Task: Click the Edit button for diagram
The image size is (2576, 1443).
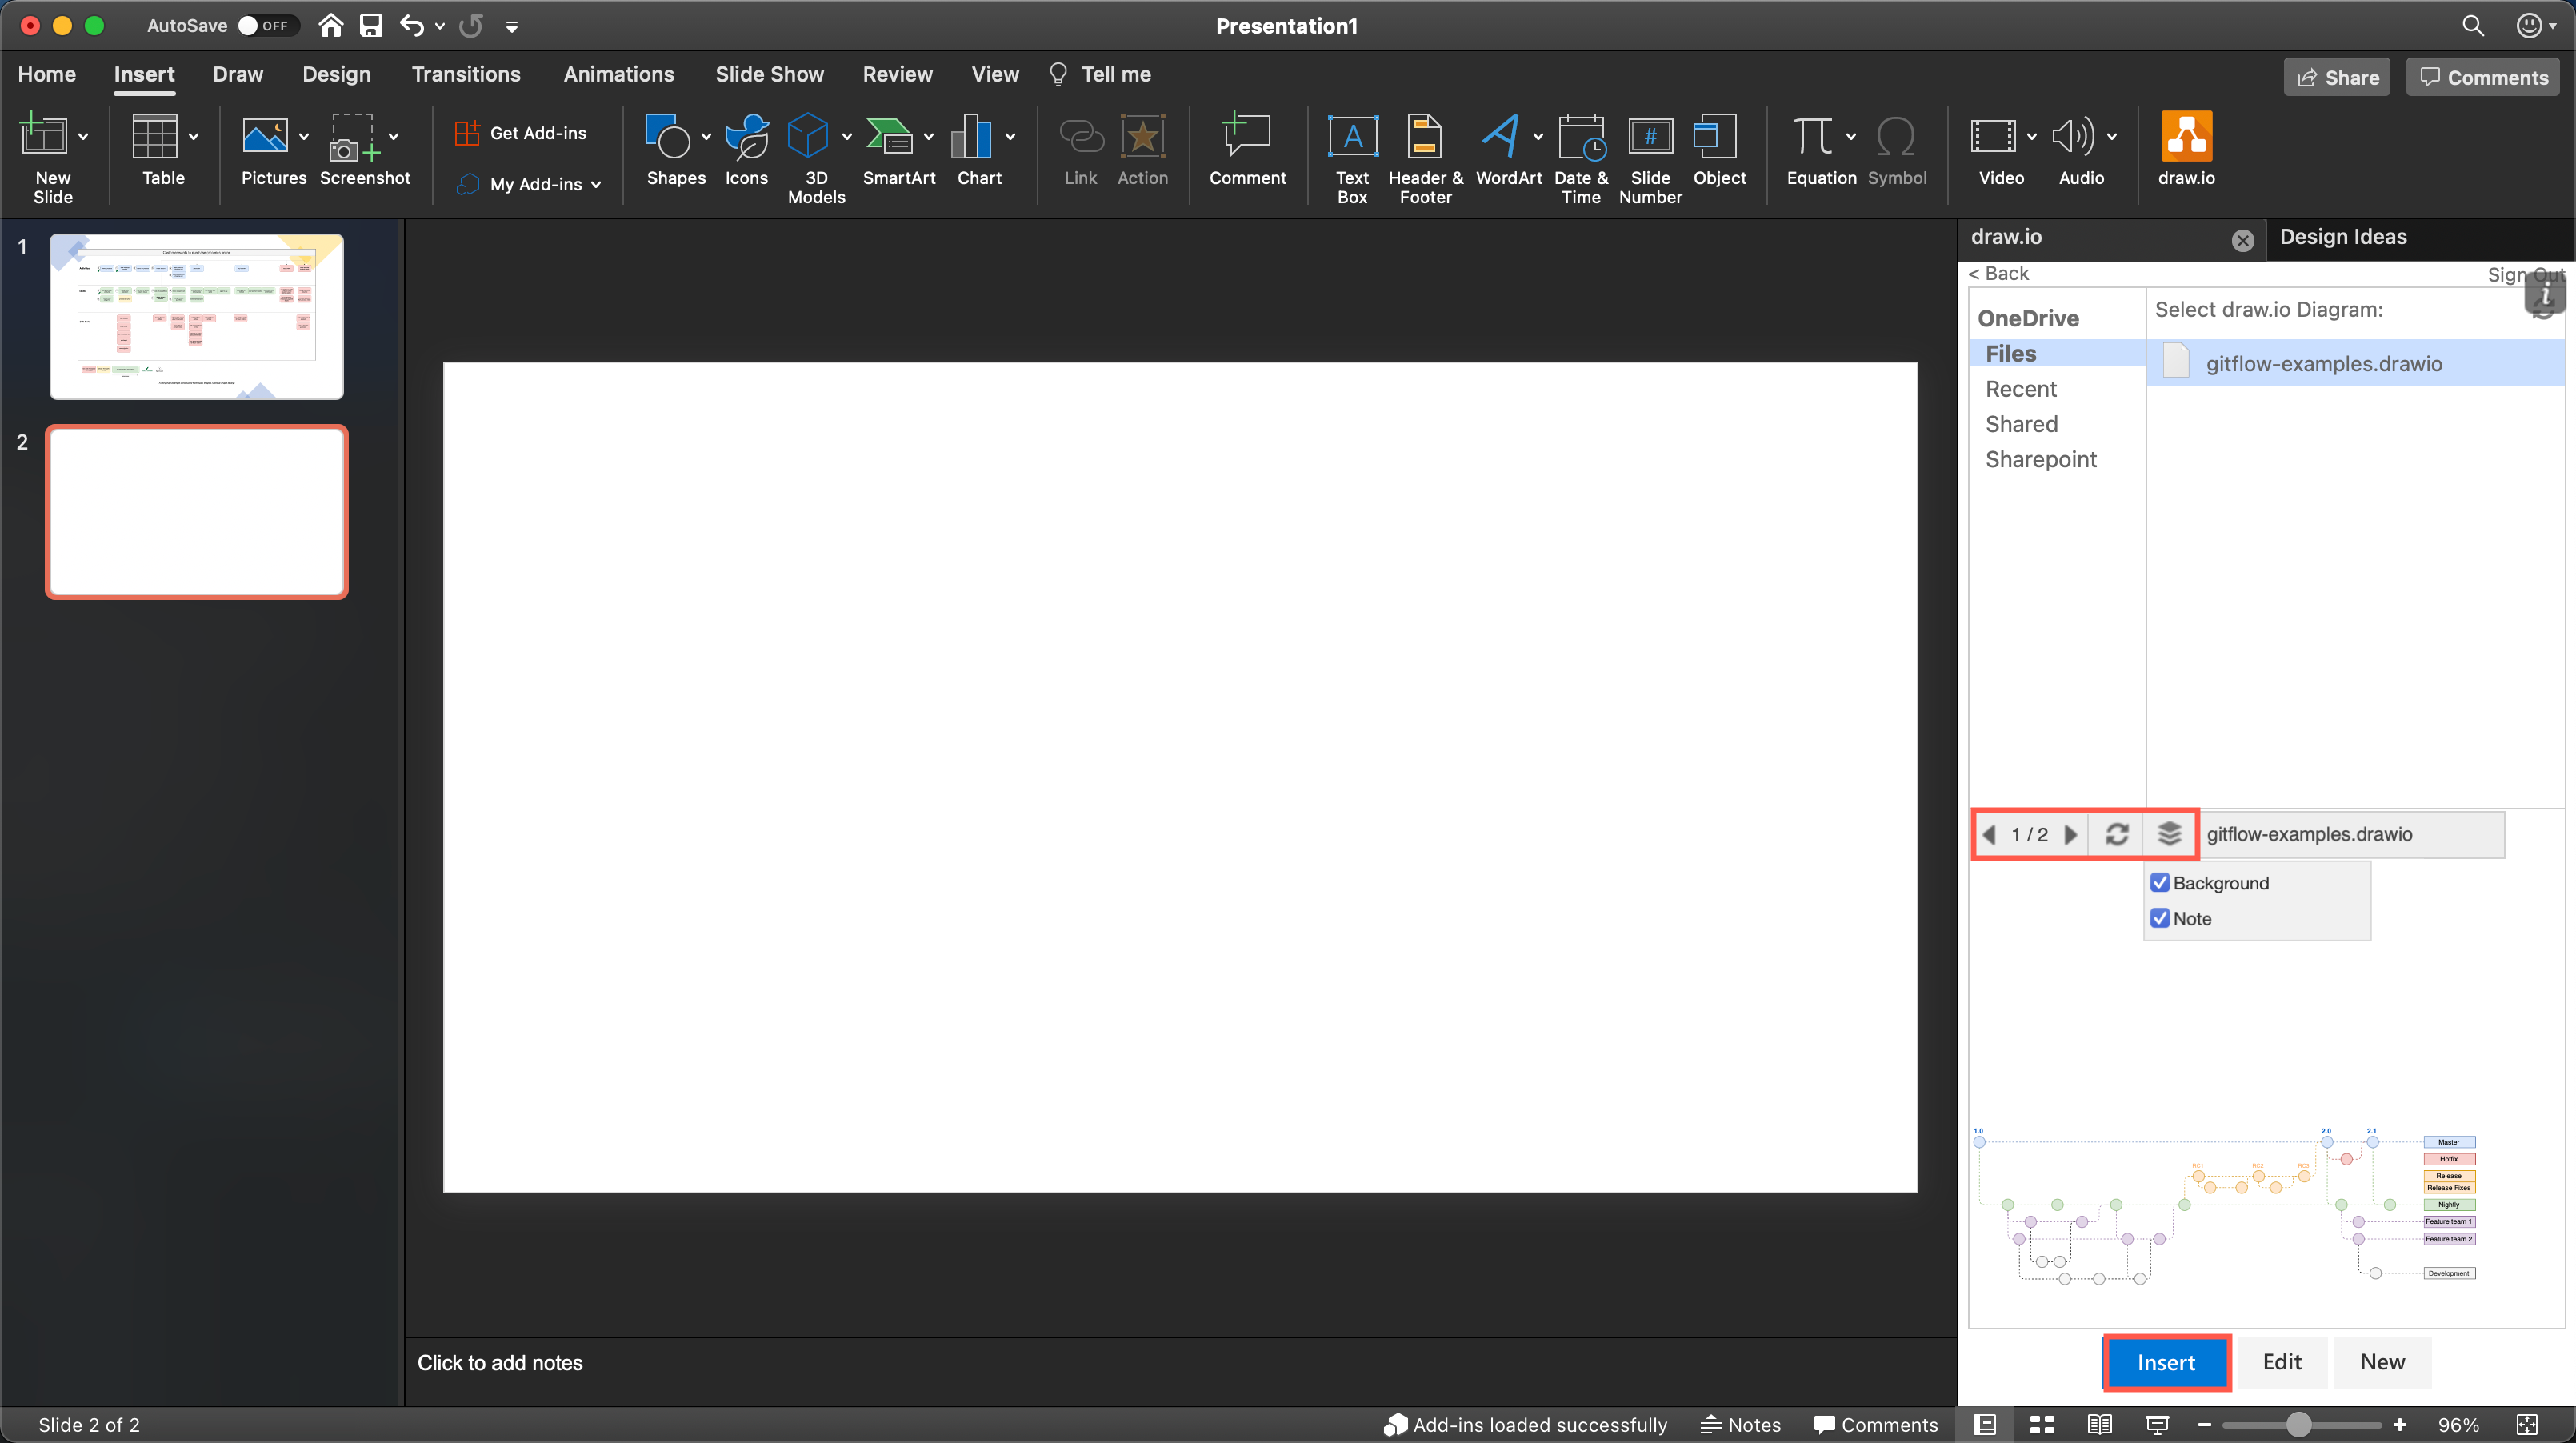Action: 2281,1361
